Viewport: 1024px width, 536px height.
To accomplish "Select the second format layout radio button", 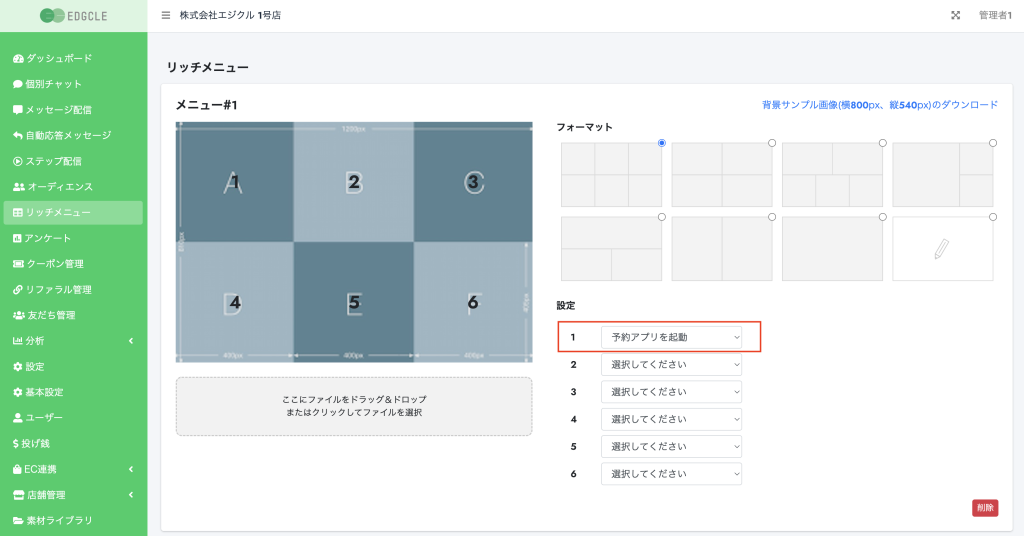I will (x=772, y=143).
